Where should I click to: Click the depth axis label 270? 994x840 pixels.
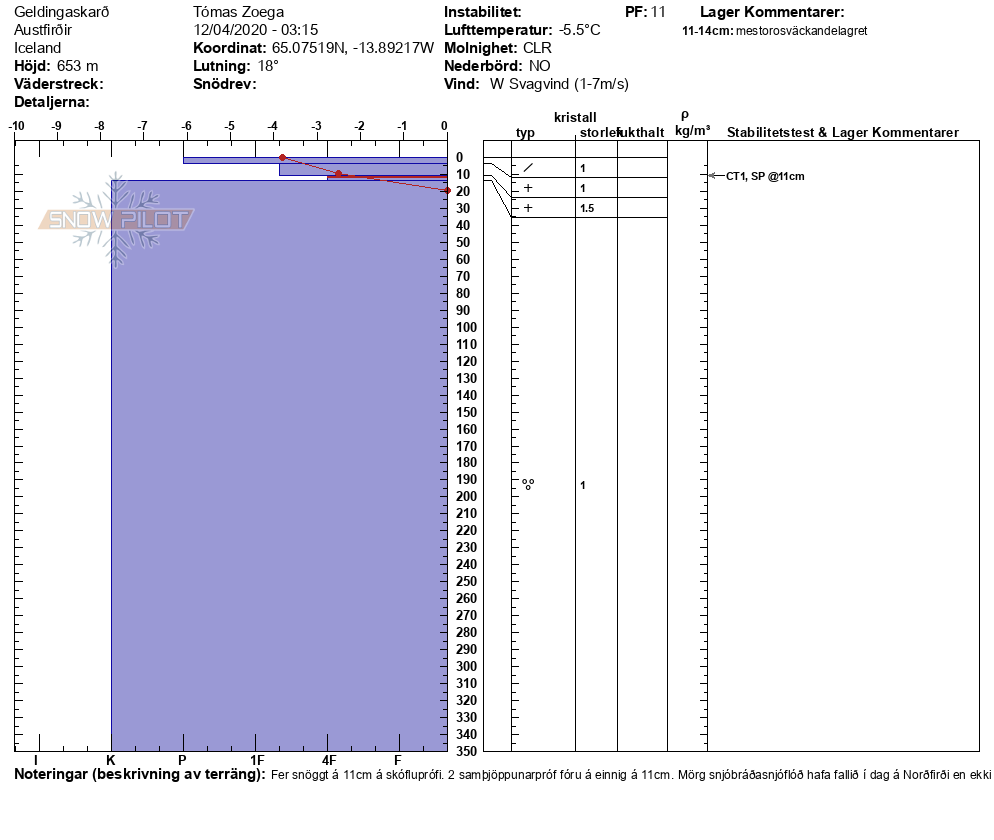click(x=467, y=615)
